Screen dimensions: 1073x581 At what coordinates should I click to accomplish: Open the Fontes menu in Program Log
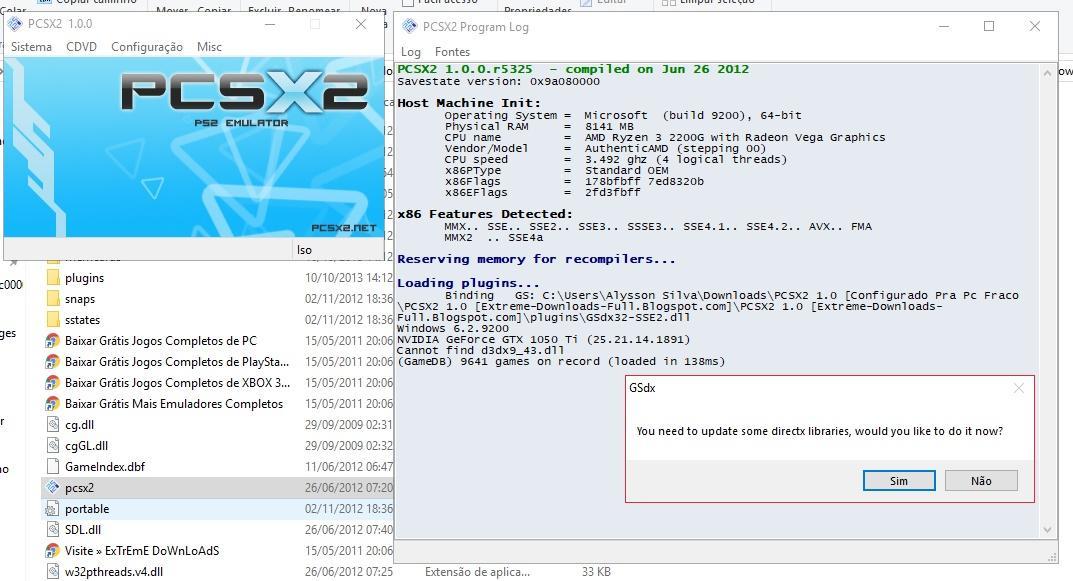(x=452, y=51)
